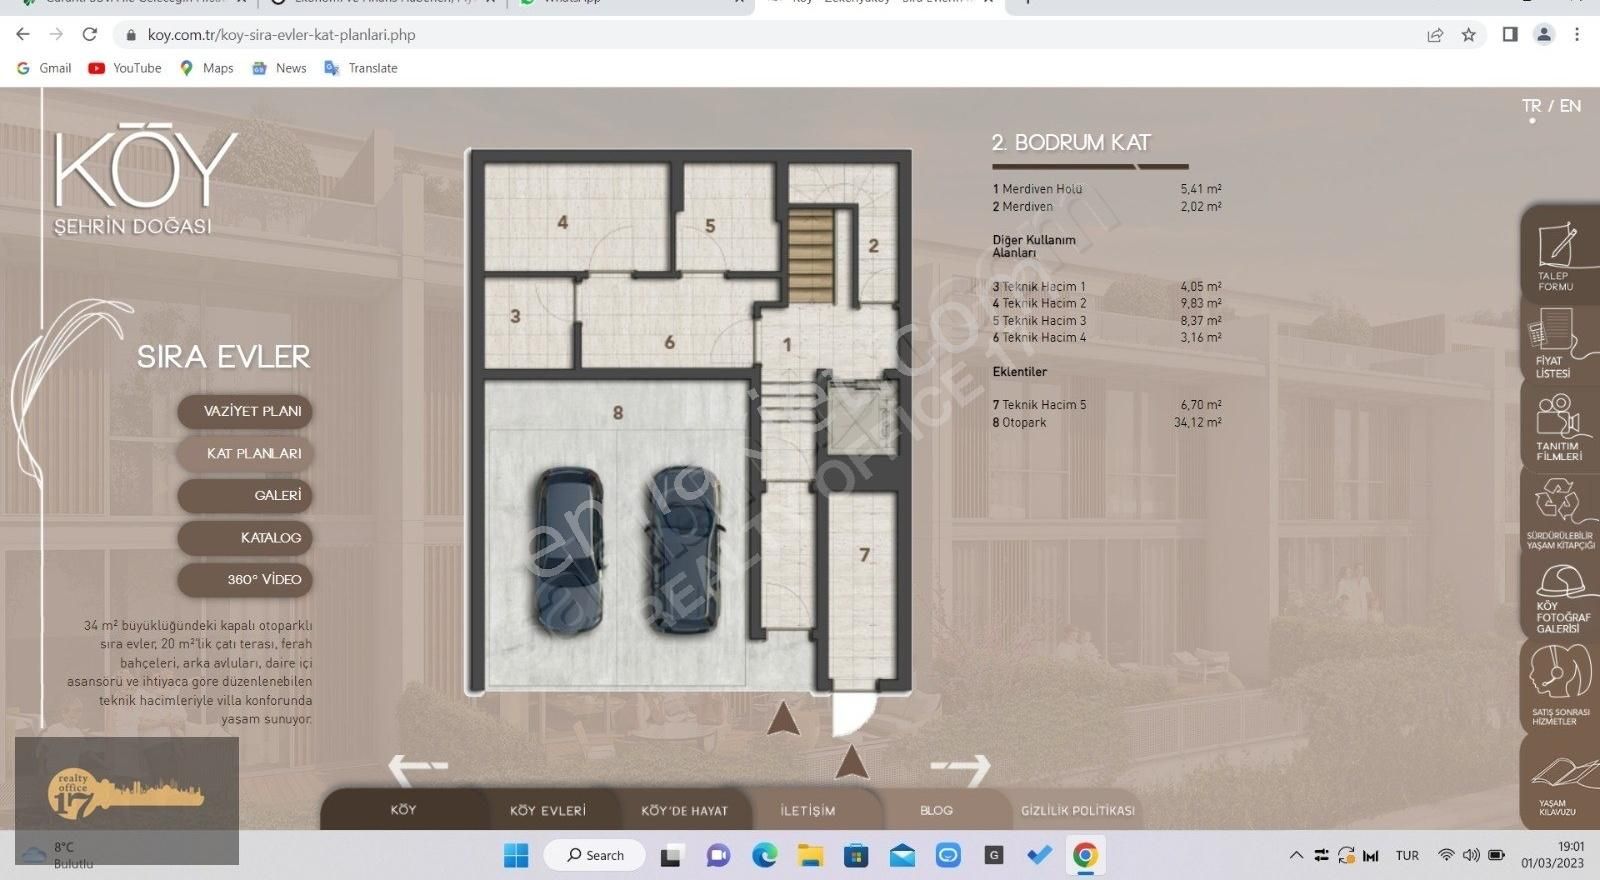Screen dimensions: 1600x880
Task: Open the Blog bottom tab
Action: [x=937, y=810]
